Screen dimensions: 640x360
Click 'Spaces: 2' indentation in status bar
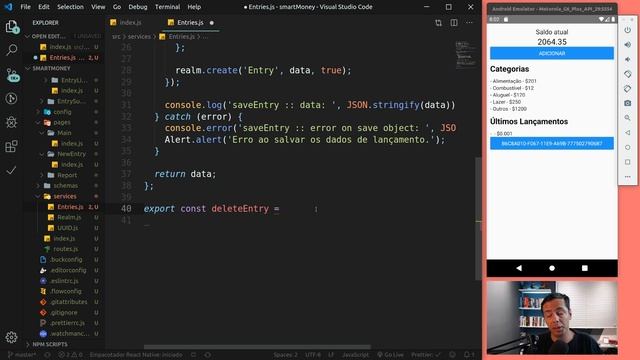tap(285, 355)
